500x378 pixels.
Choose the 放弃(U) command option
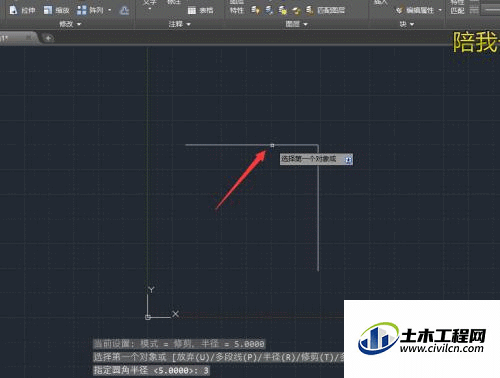click(x=192, y=357)
